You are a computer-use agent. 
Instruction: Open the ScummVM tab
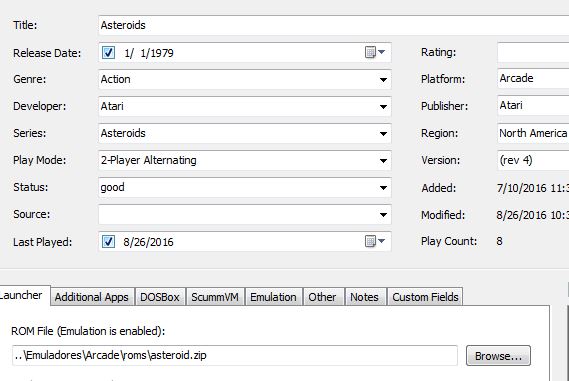click(215, 297)
